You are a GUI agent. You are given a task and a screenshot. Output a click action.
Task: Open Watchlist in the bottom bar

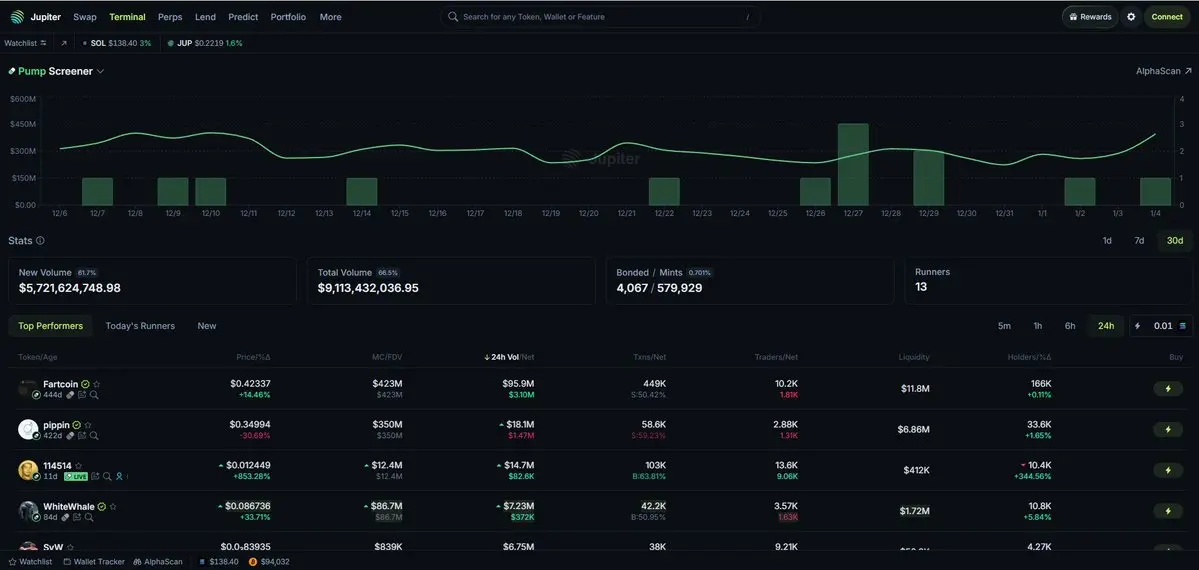point(31,562)
